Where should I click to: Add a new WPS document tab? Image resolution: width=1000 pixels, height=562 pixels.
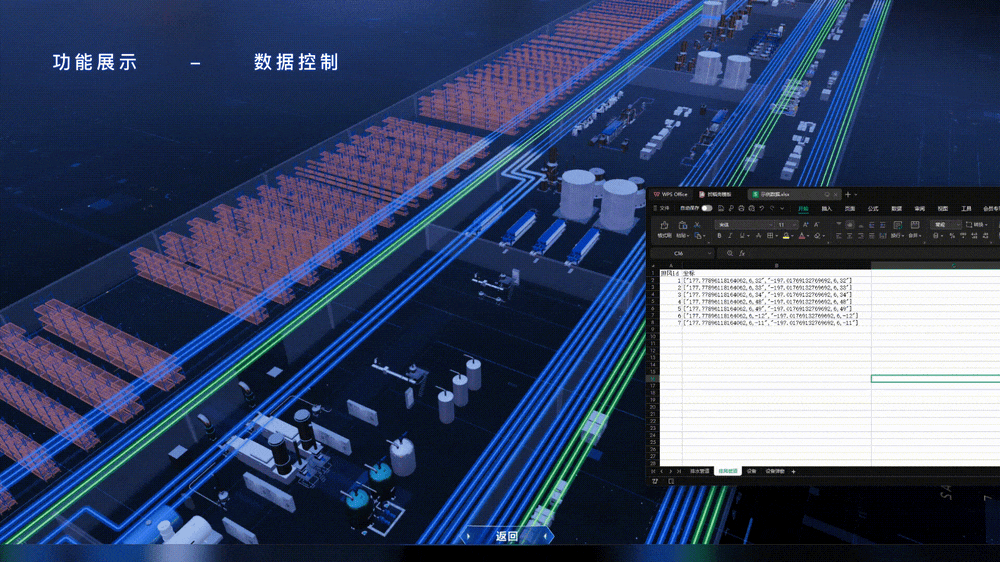(848, 195)
